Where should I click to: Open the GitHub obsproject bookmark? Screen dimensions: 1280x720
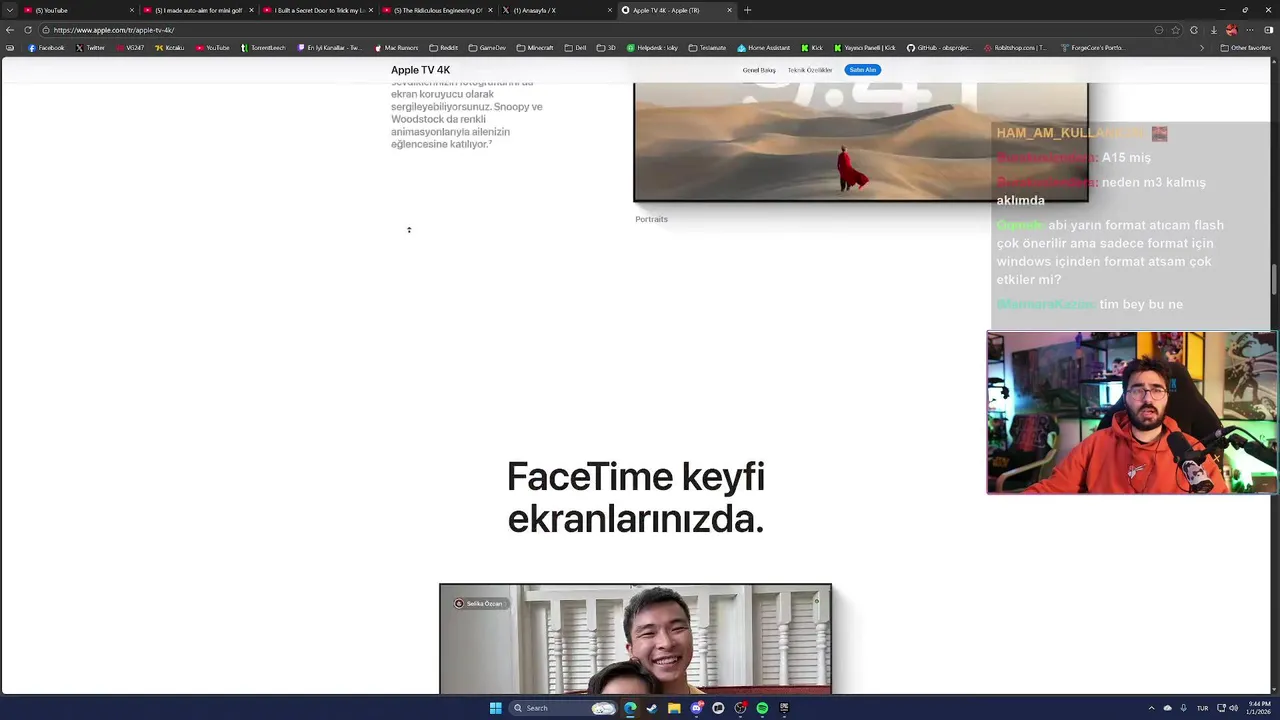[939, 48]
